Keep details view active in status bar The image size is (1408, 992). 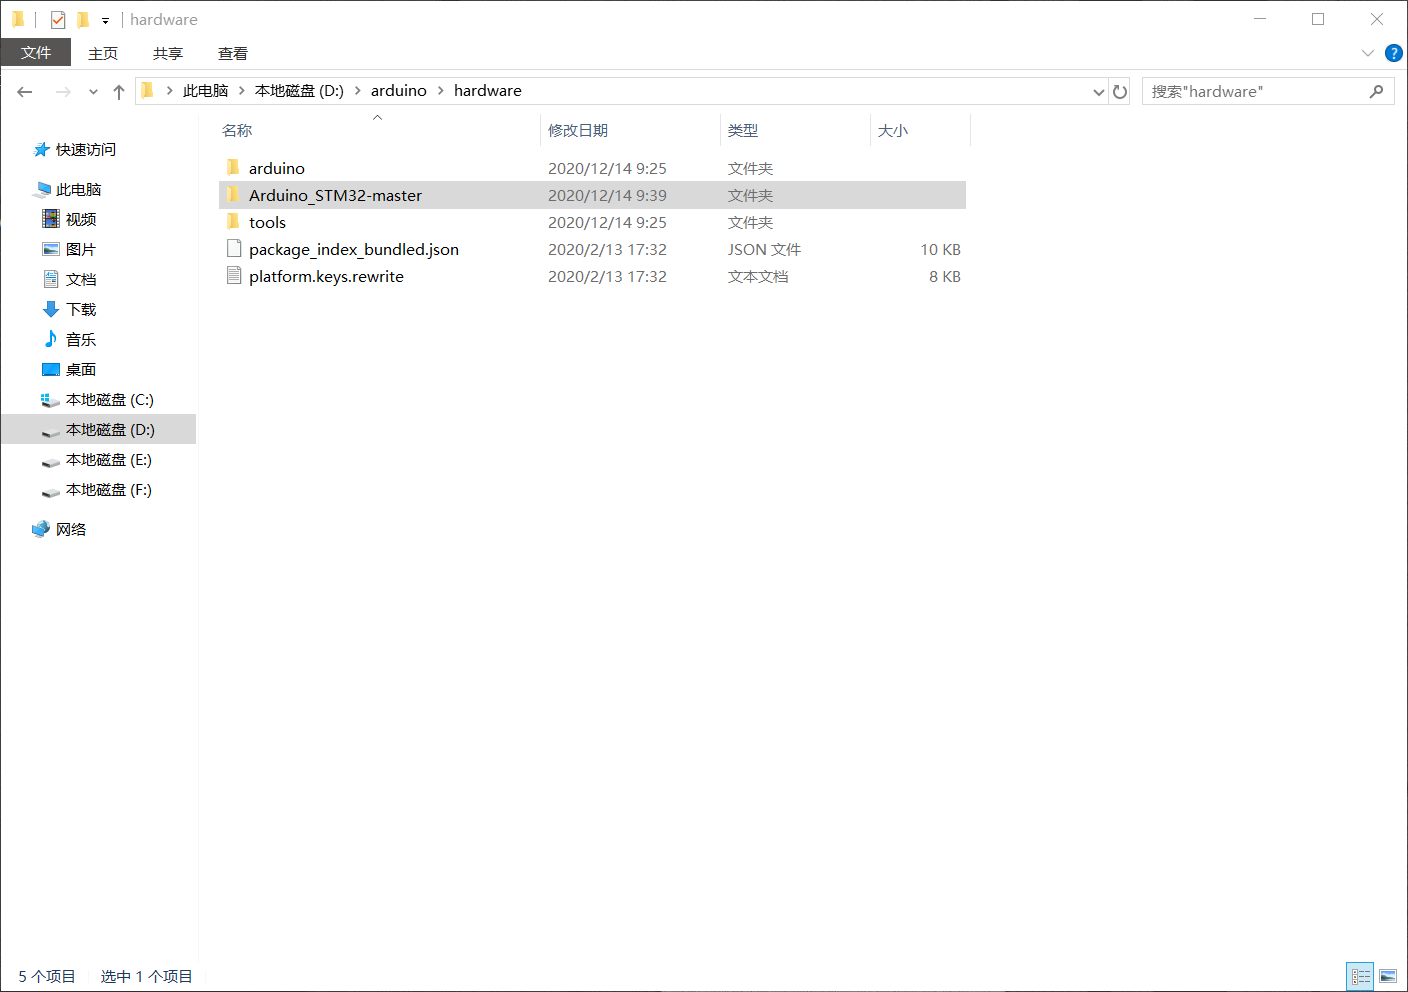(x=1359, y=976)
